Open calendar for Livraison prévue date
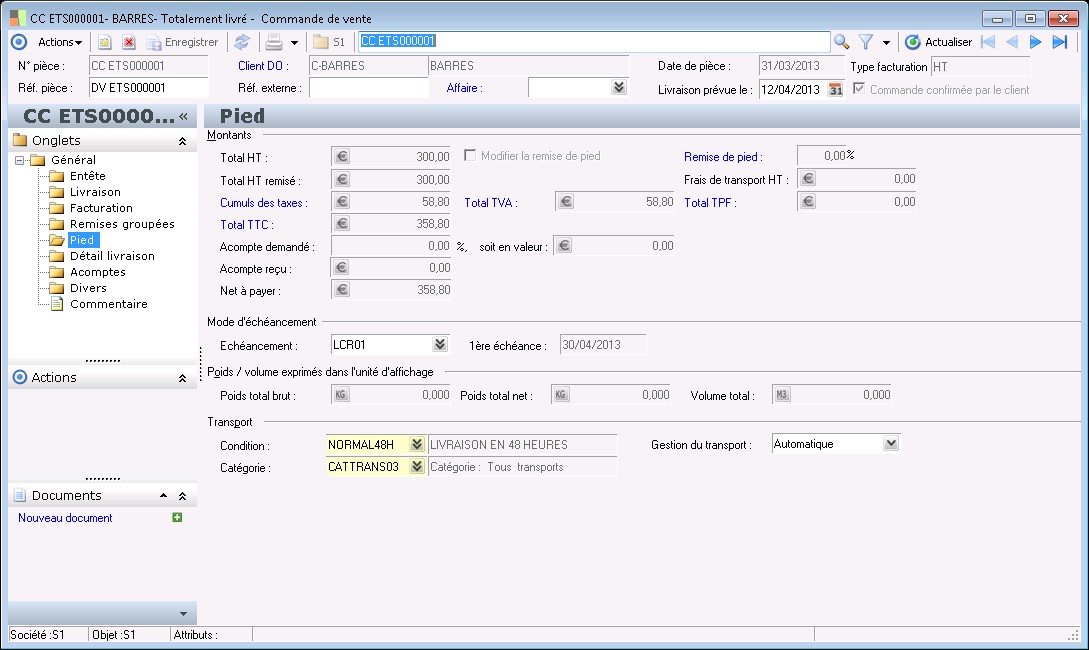The height and width of the screenshot is (650, 1089). point(835,89)
